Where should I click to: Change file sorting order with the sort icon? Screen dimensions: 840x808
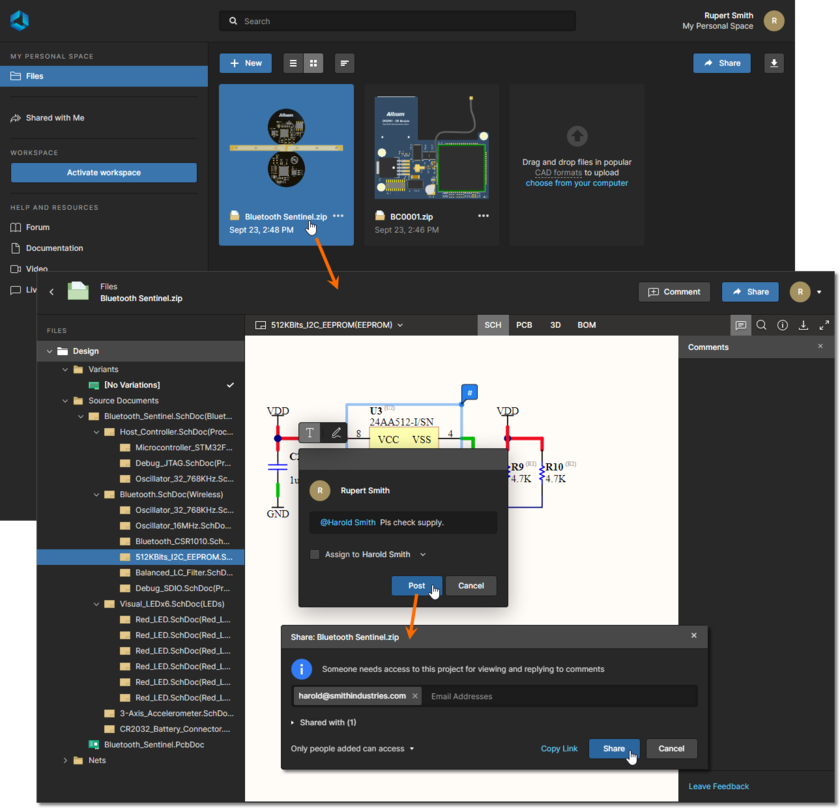click(x=344, y=62)
